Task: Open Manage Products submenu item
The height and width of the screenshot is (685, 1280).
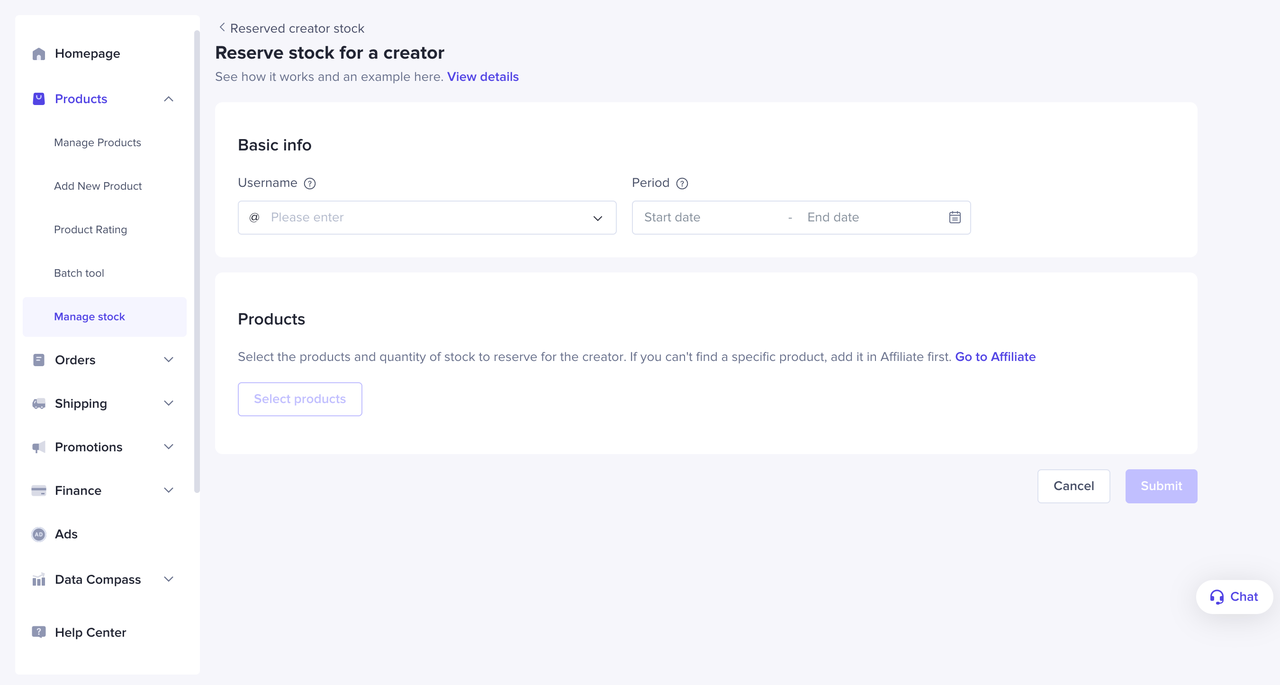Action: 97,143
